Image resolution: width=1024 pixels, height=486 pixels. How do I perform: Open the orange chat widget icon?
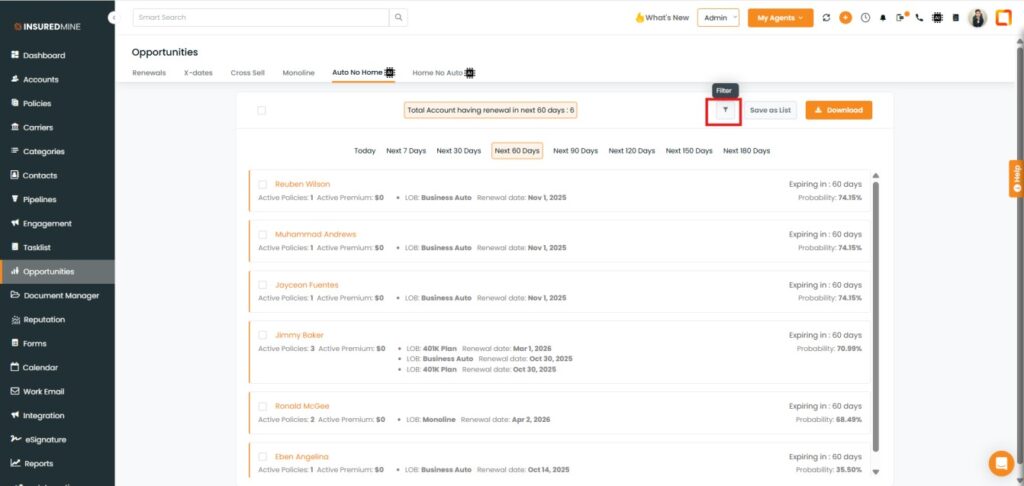1000,463
